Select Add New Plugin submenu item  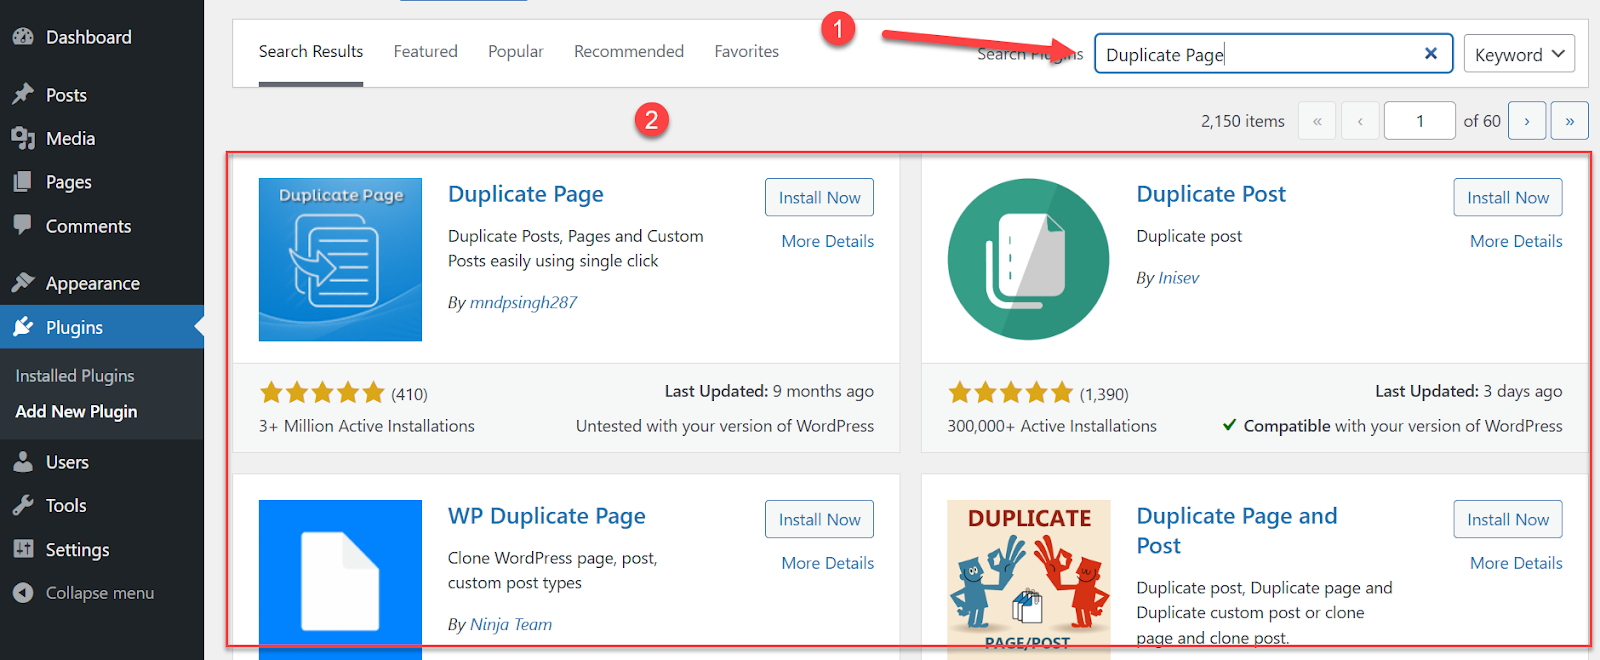point(76,411)
